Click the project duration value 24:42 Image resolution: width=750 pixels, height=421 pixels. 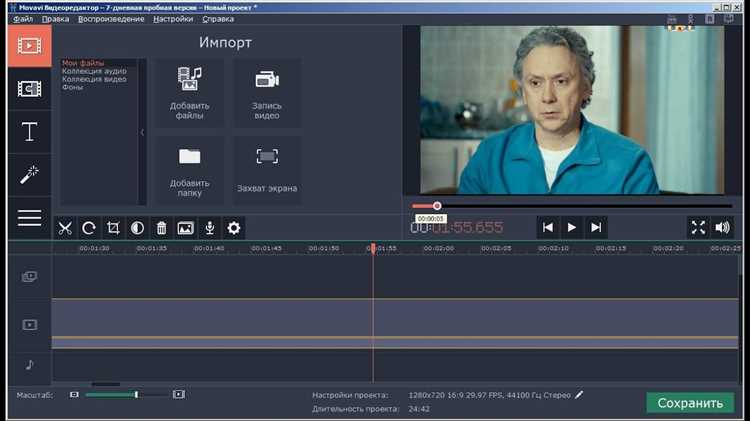click(419, 409)
